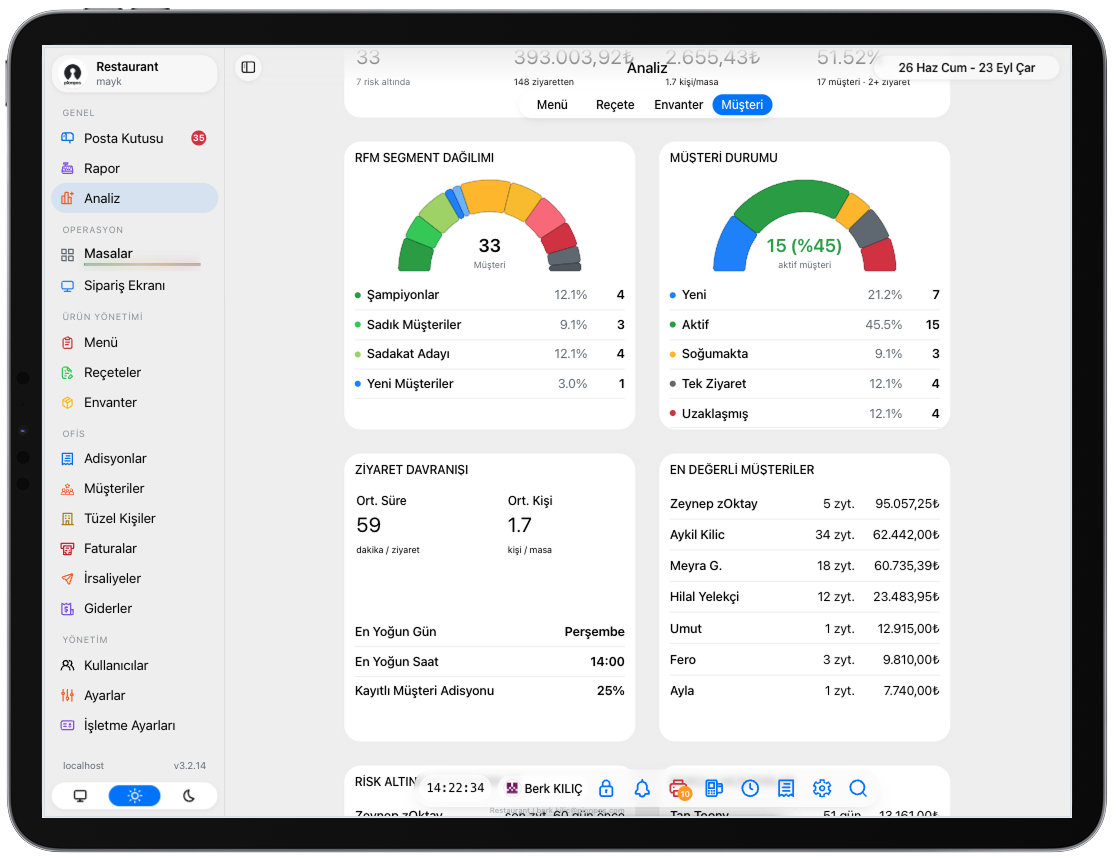
Task: Open the clock history icon in toolbar
Action: point(750,788)
